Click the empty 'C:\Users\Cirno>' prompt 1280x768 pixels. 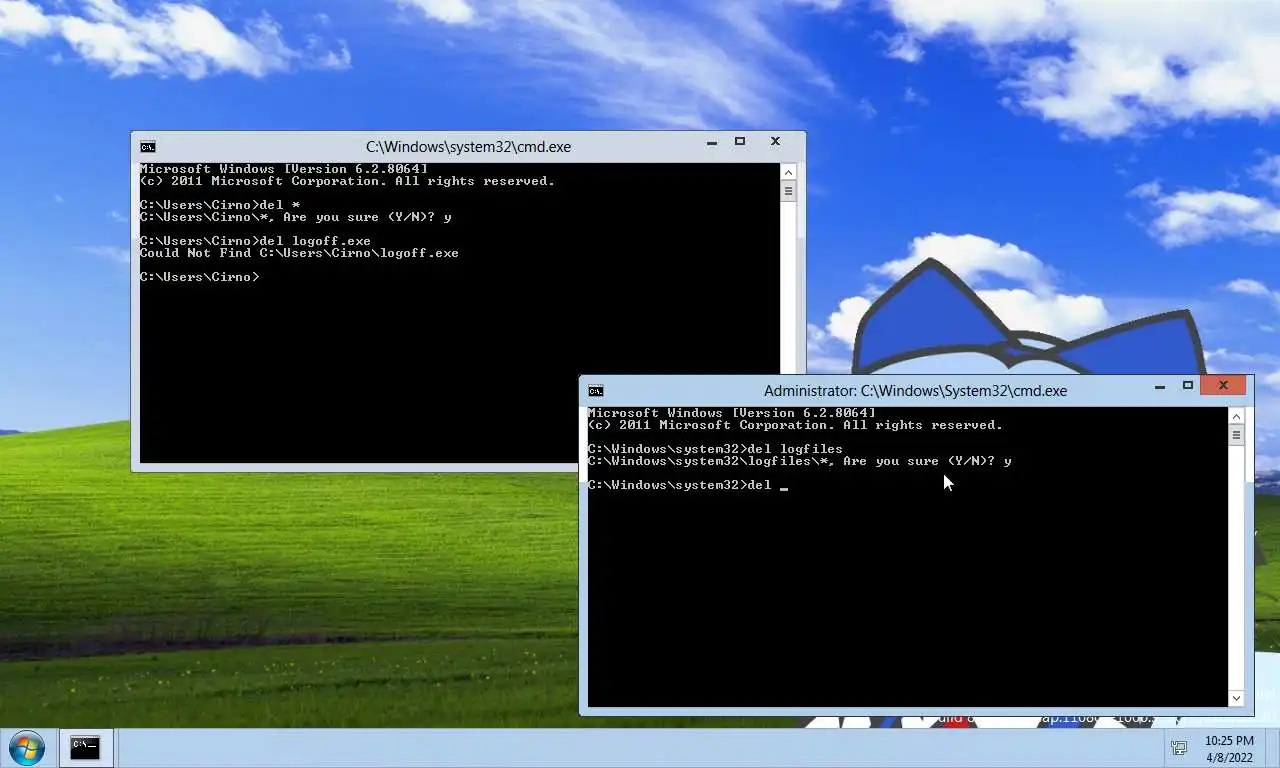(x=199, y=277)
